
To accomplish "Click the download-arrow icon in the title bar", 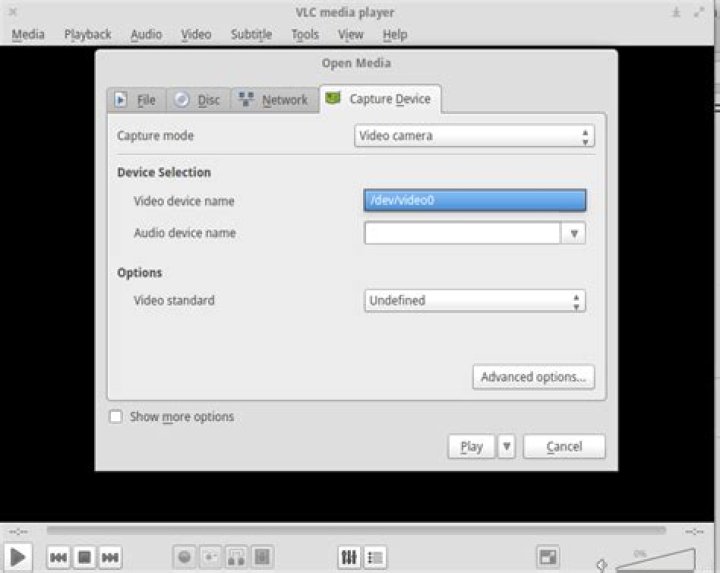I will tap(676, 12).
